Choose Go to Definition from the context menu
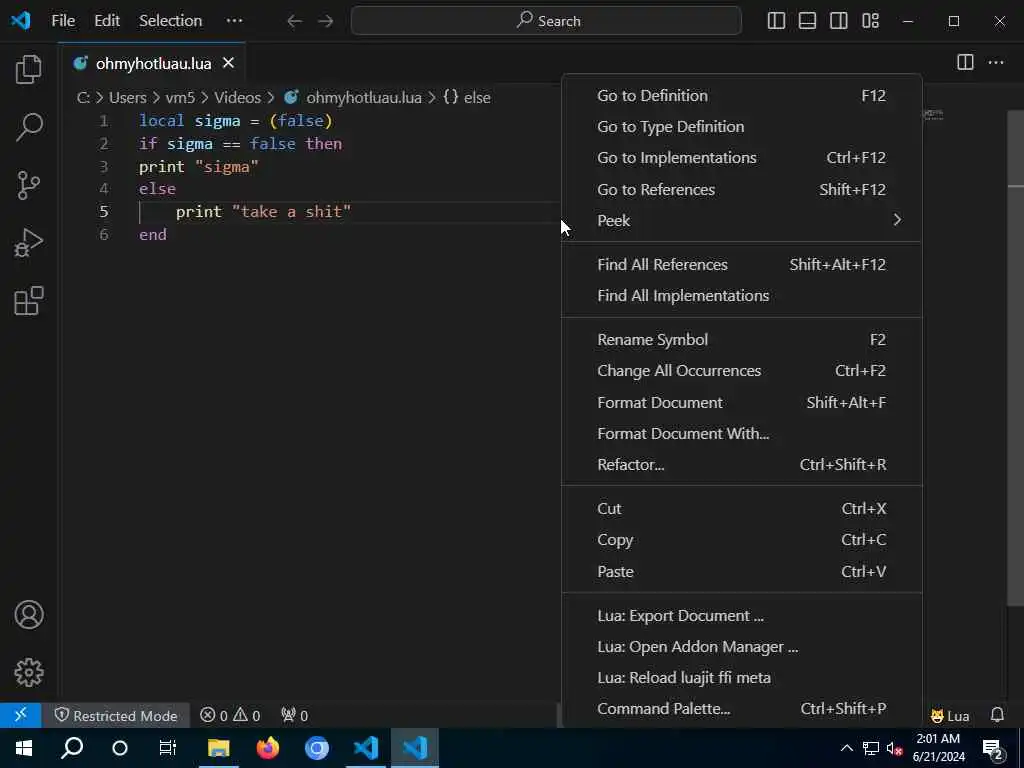This screenshot has height=768, width=1024. 742,95
